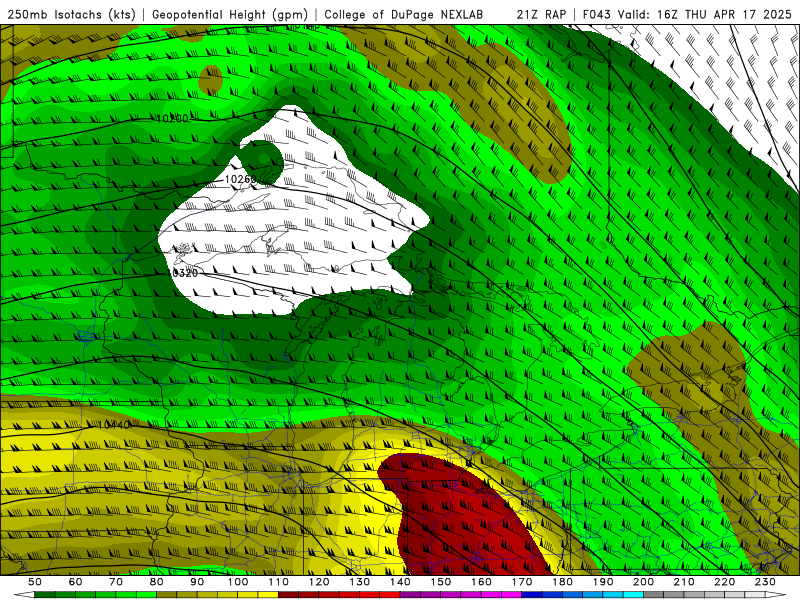Click the 180 kts legend value
800x600 pixels.
[562, 582]
